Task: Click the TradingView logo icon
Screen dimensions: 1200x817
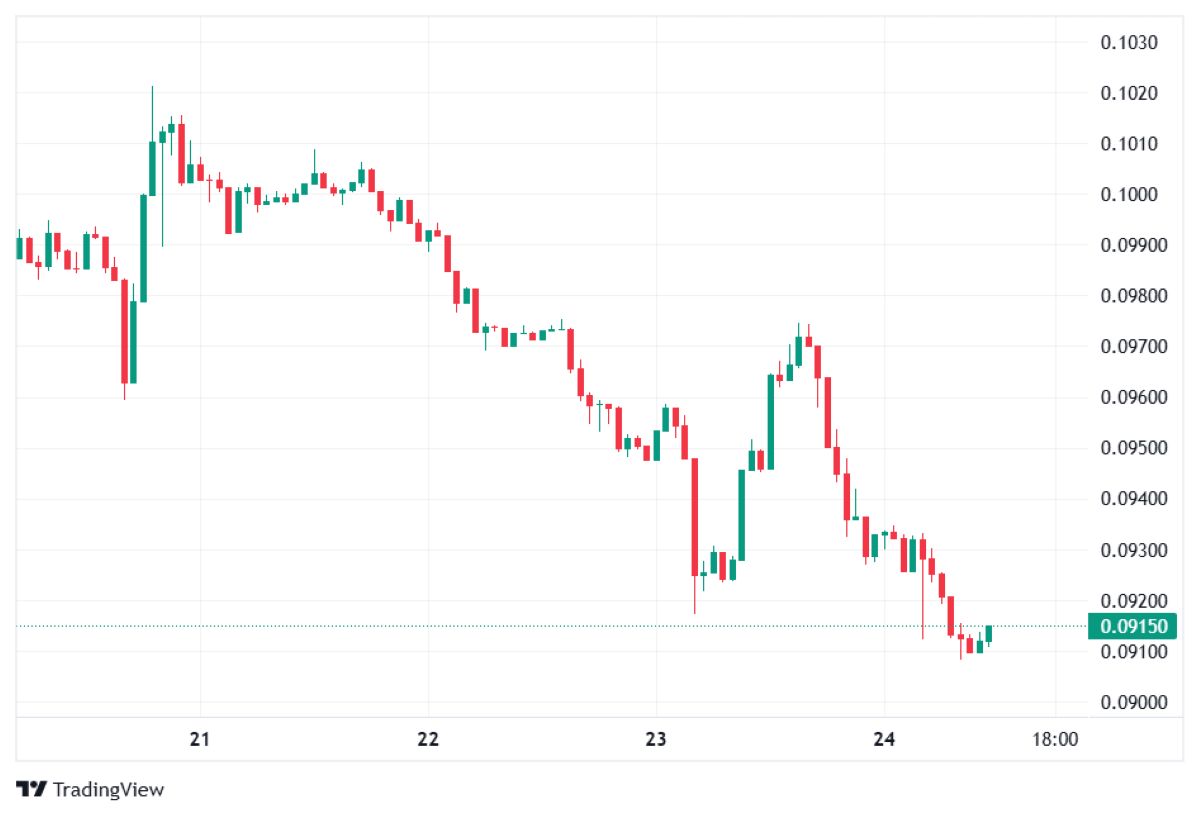Action: [x=31, y=789]
